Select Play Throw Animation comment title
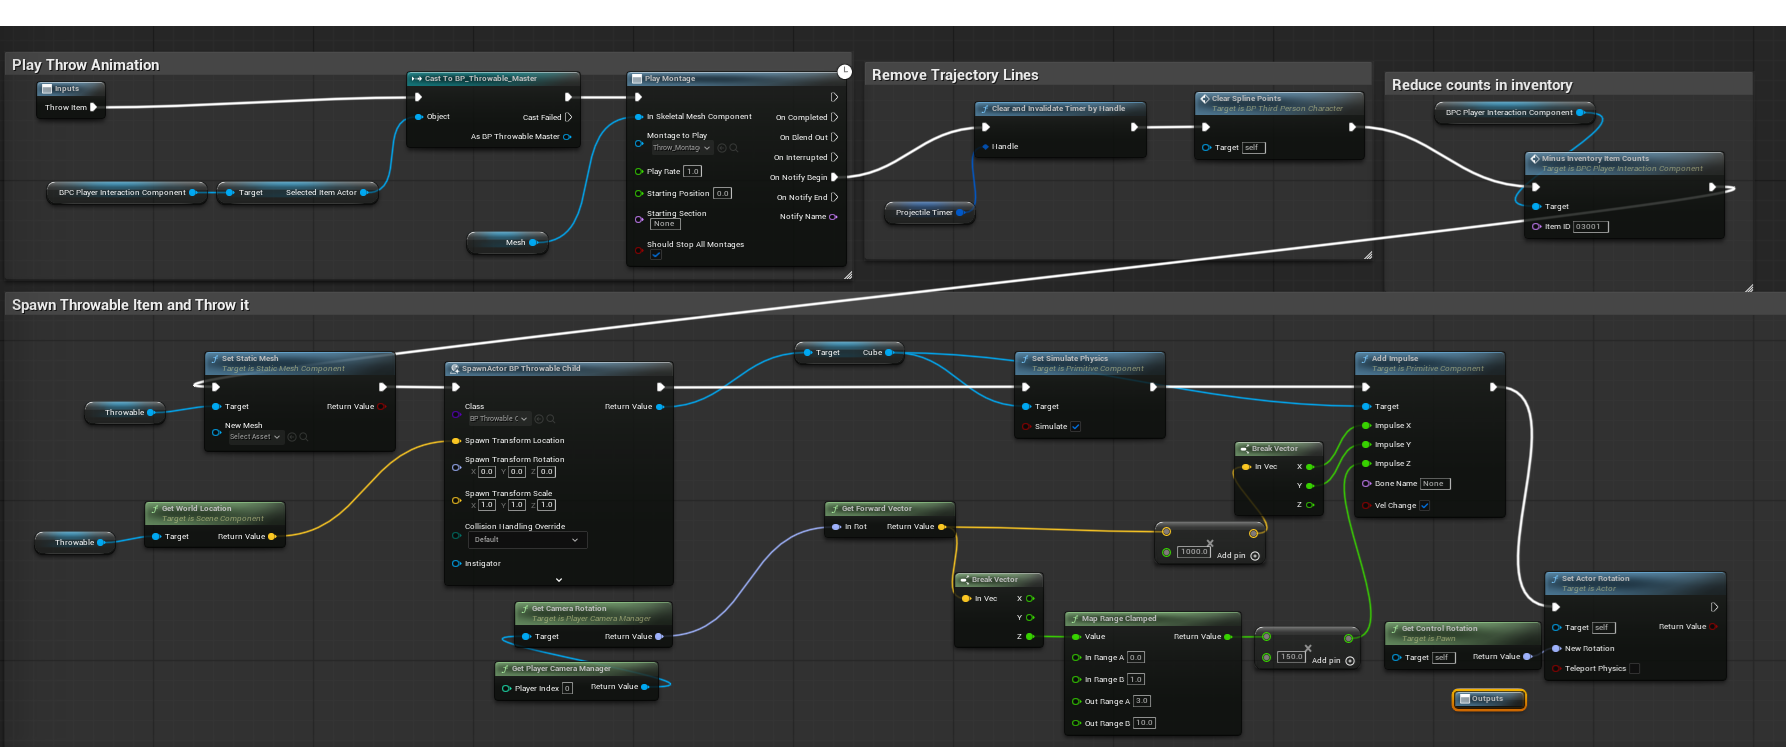Screen dimensions: 1786x747 pos(86,65)
